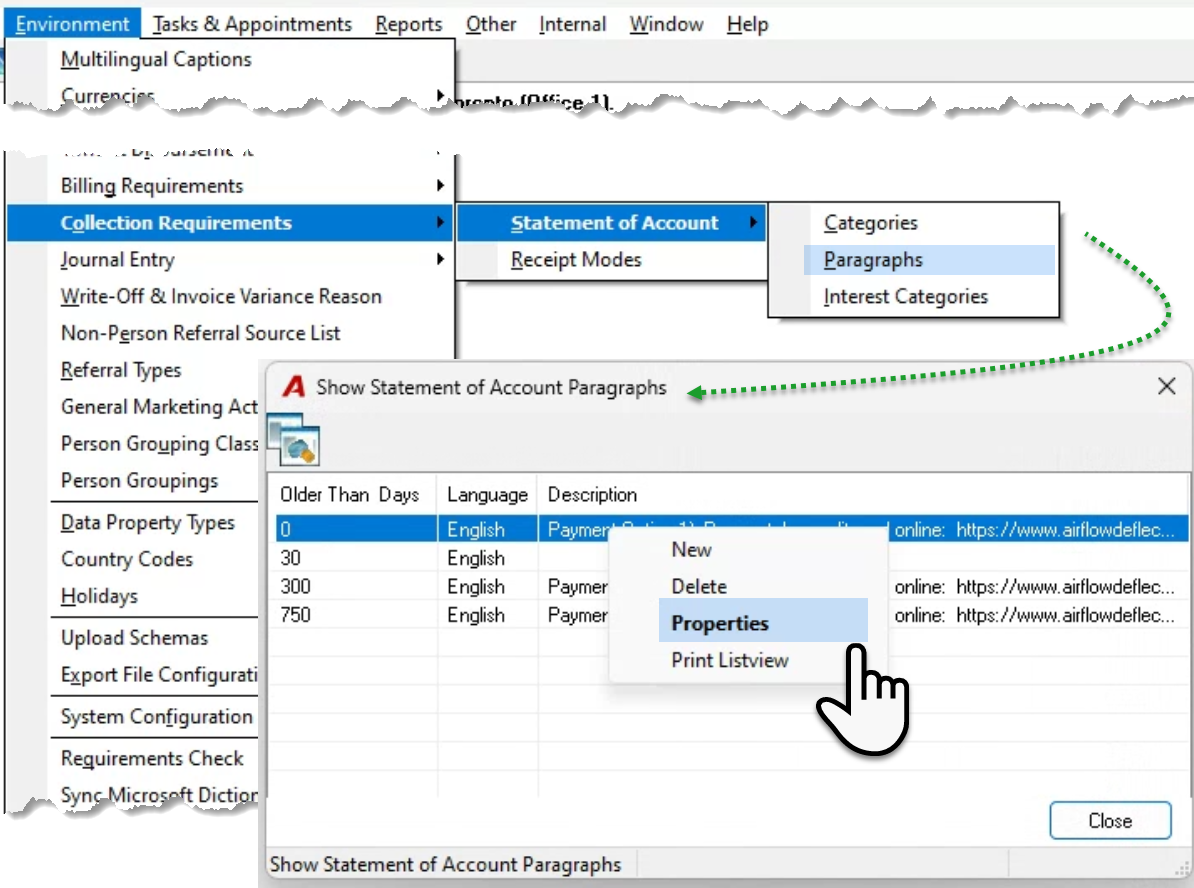Open System Configuration menu item
This screenshot has height=888, width=1194.
133,717
